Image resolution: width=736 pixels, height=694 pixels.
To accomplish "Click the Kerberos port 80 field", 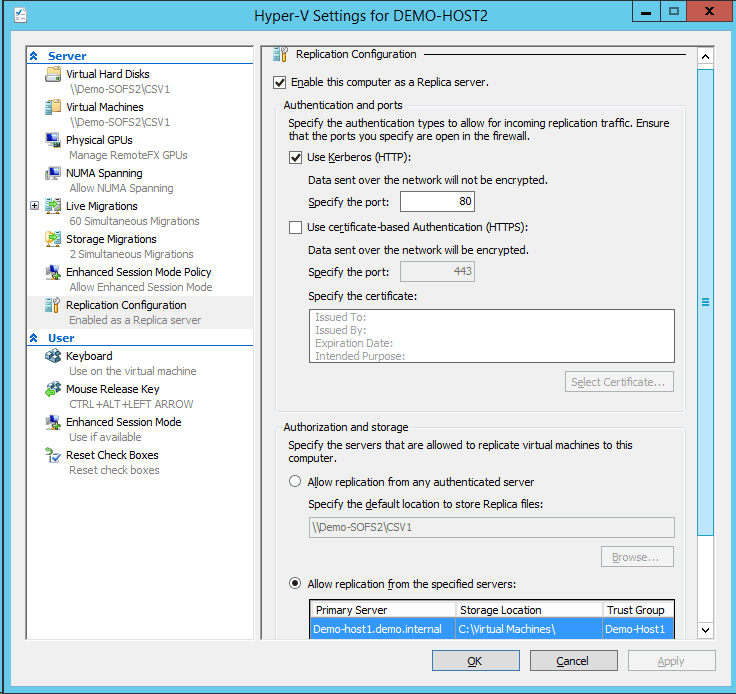I will pos(437,201).
